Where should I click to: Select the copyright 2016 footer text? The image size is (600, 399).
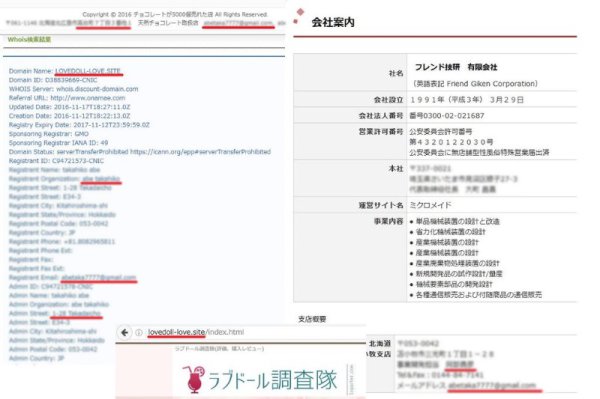coord(175,15)
